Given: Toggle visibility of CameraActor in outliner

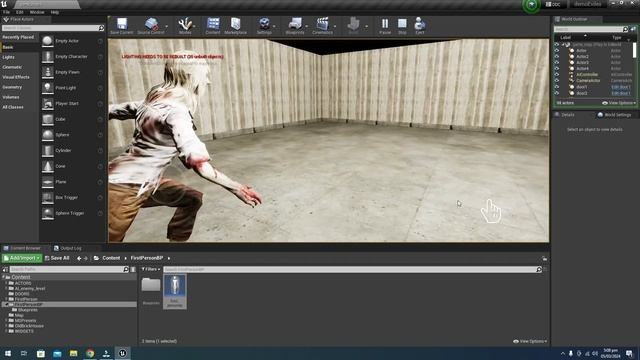Looking at the screenshot, I should pos(557,81).
